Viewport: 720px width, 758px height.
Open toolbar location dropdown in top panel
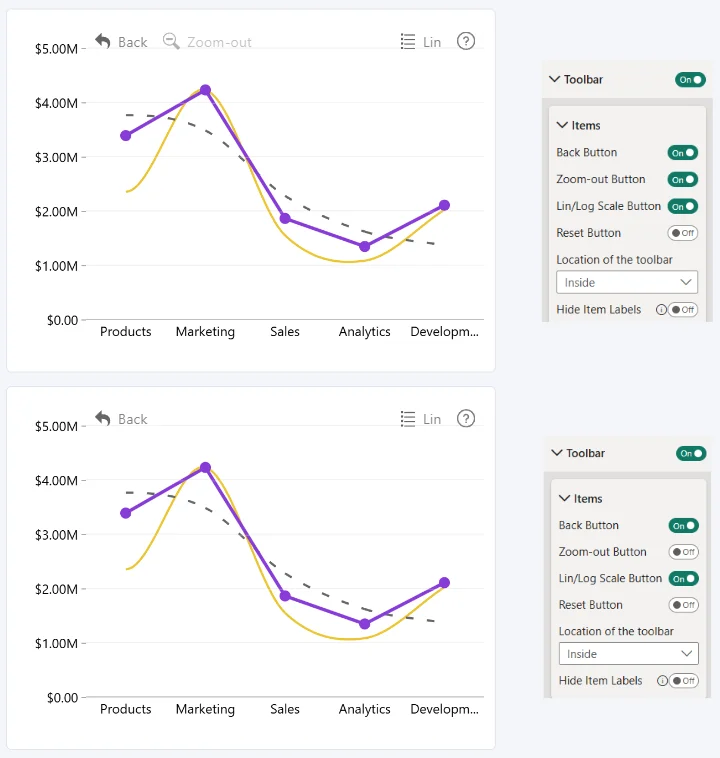pos(627,282)
